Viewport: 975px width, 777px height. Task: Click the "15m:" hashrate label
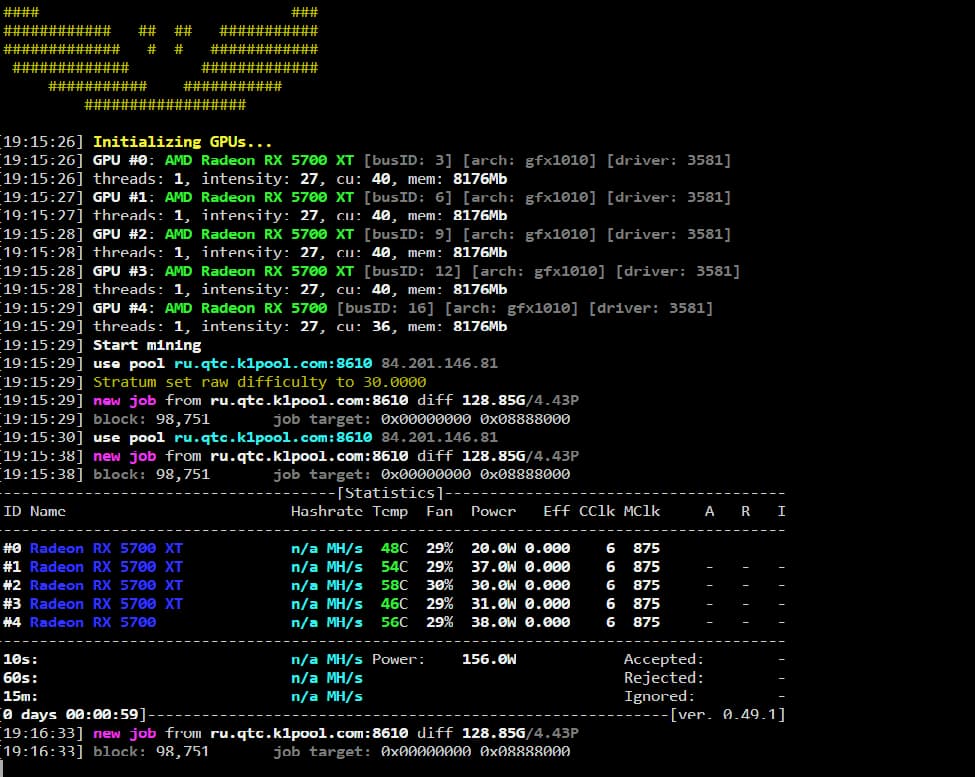pos(20,696)
